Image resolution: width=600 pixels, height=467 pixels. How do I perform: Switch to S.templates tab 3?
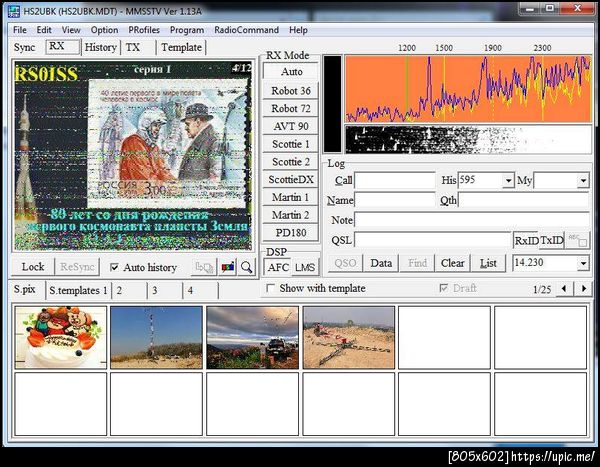[x=165, y=291]
